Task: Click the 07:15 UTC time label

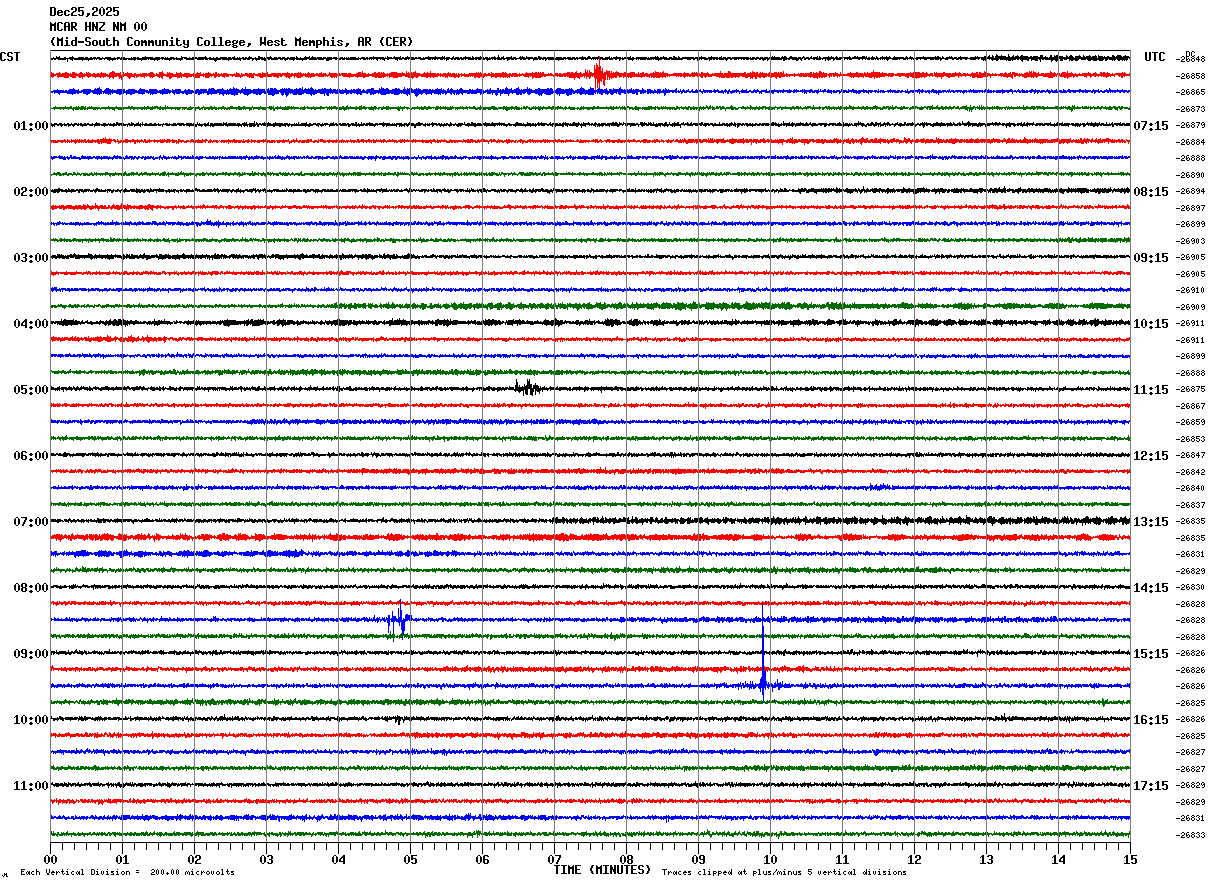Action: tap(1151, 126)
